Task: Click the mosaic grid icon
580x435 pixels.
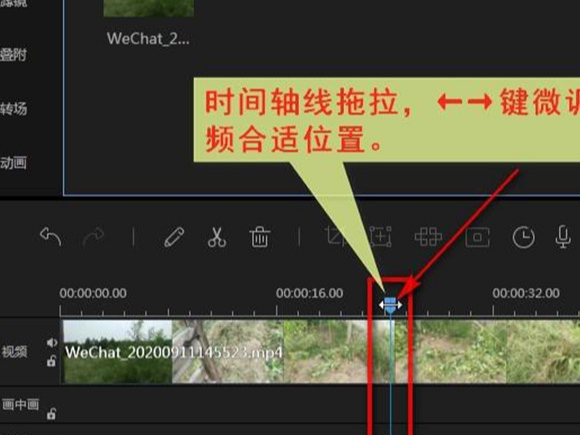Action: tap(428, 237)
